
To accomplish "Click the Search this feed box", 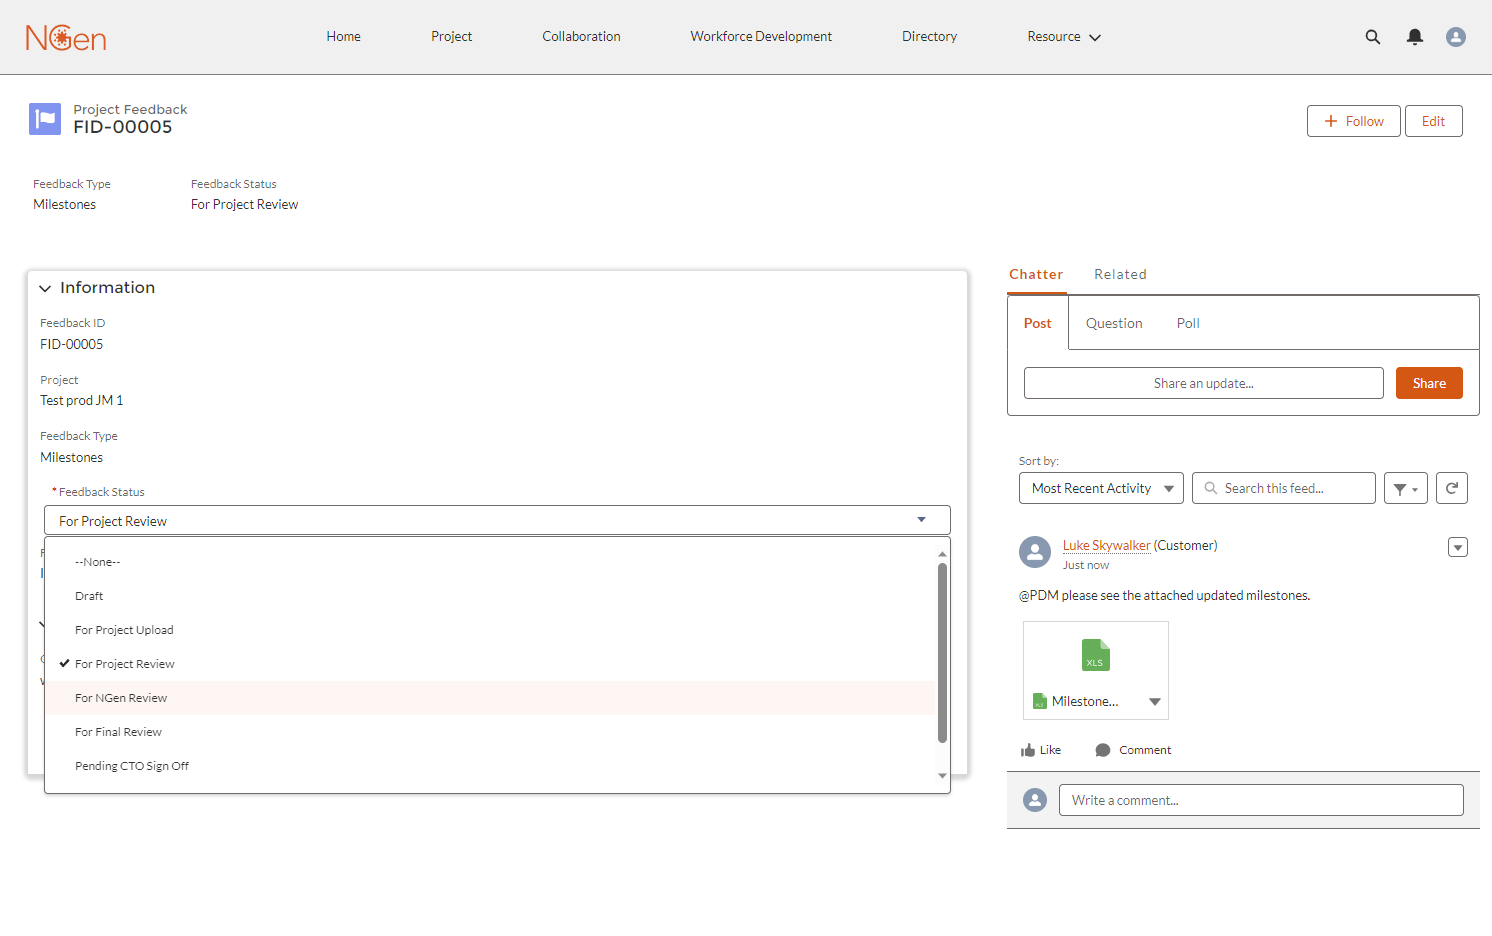I will pyautogui.click(x=1284, y=488).
